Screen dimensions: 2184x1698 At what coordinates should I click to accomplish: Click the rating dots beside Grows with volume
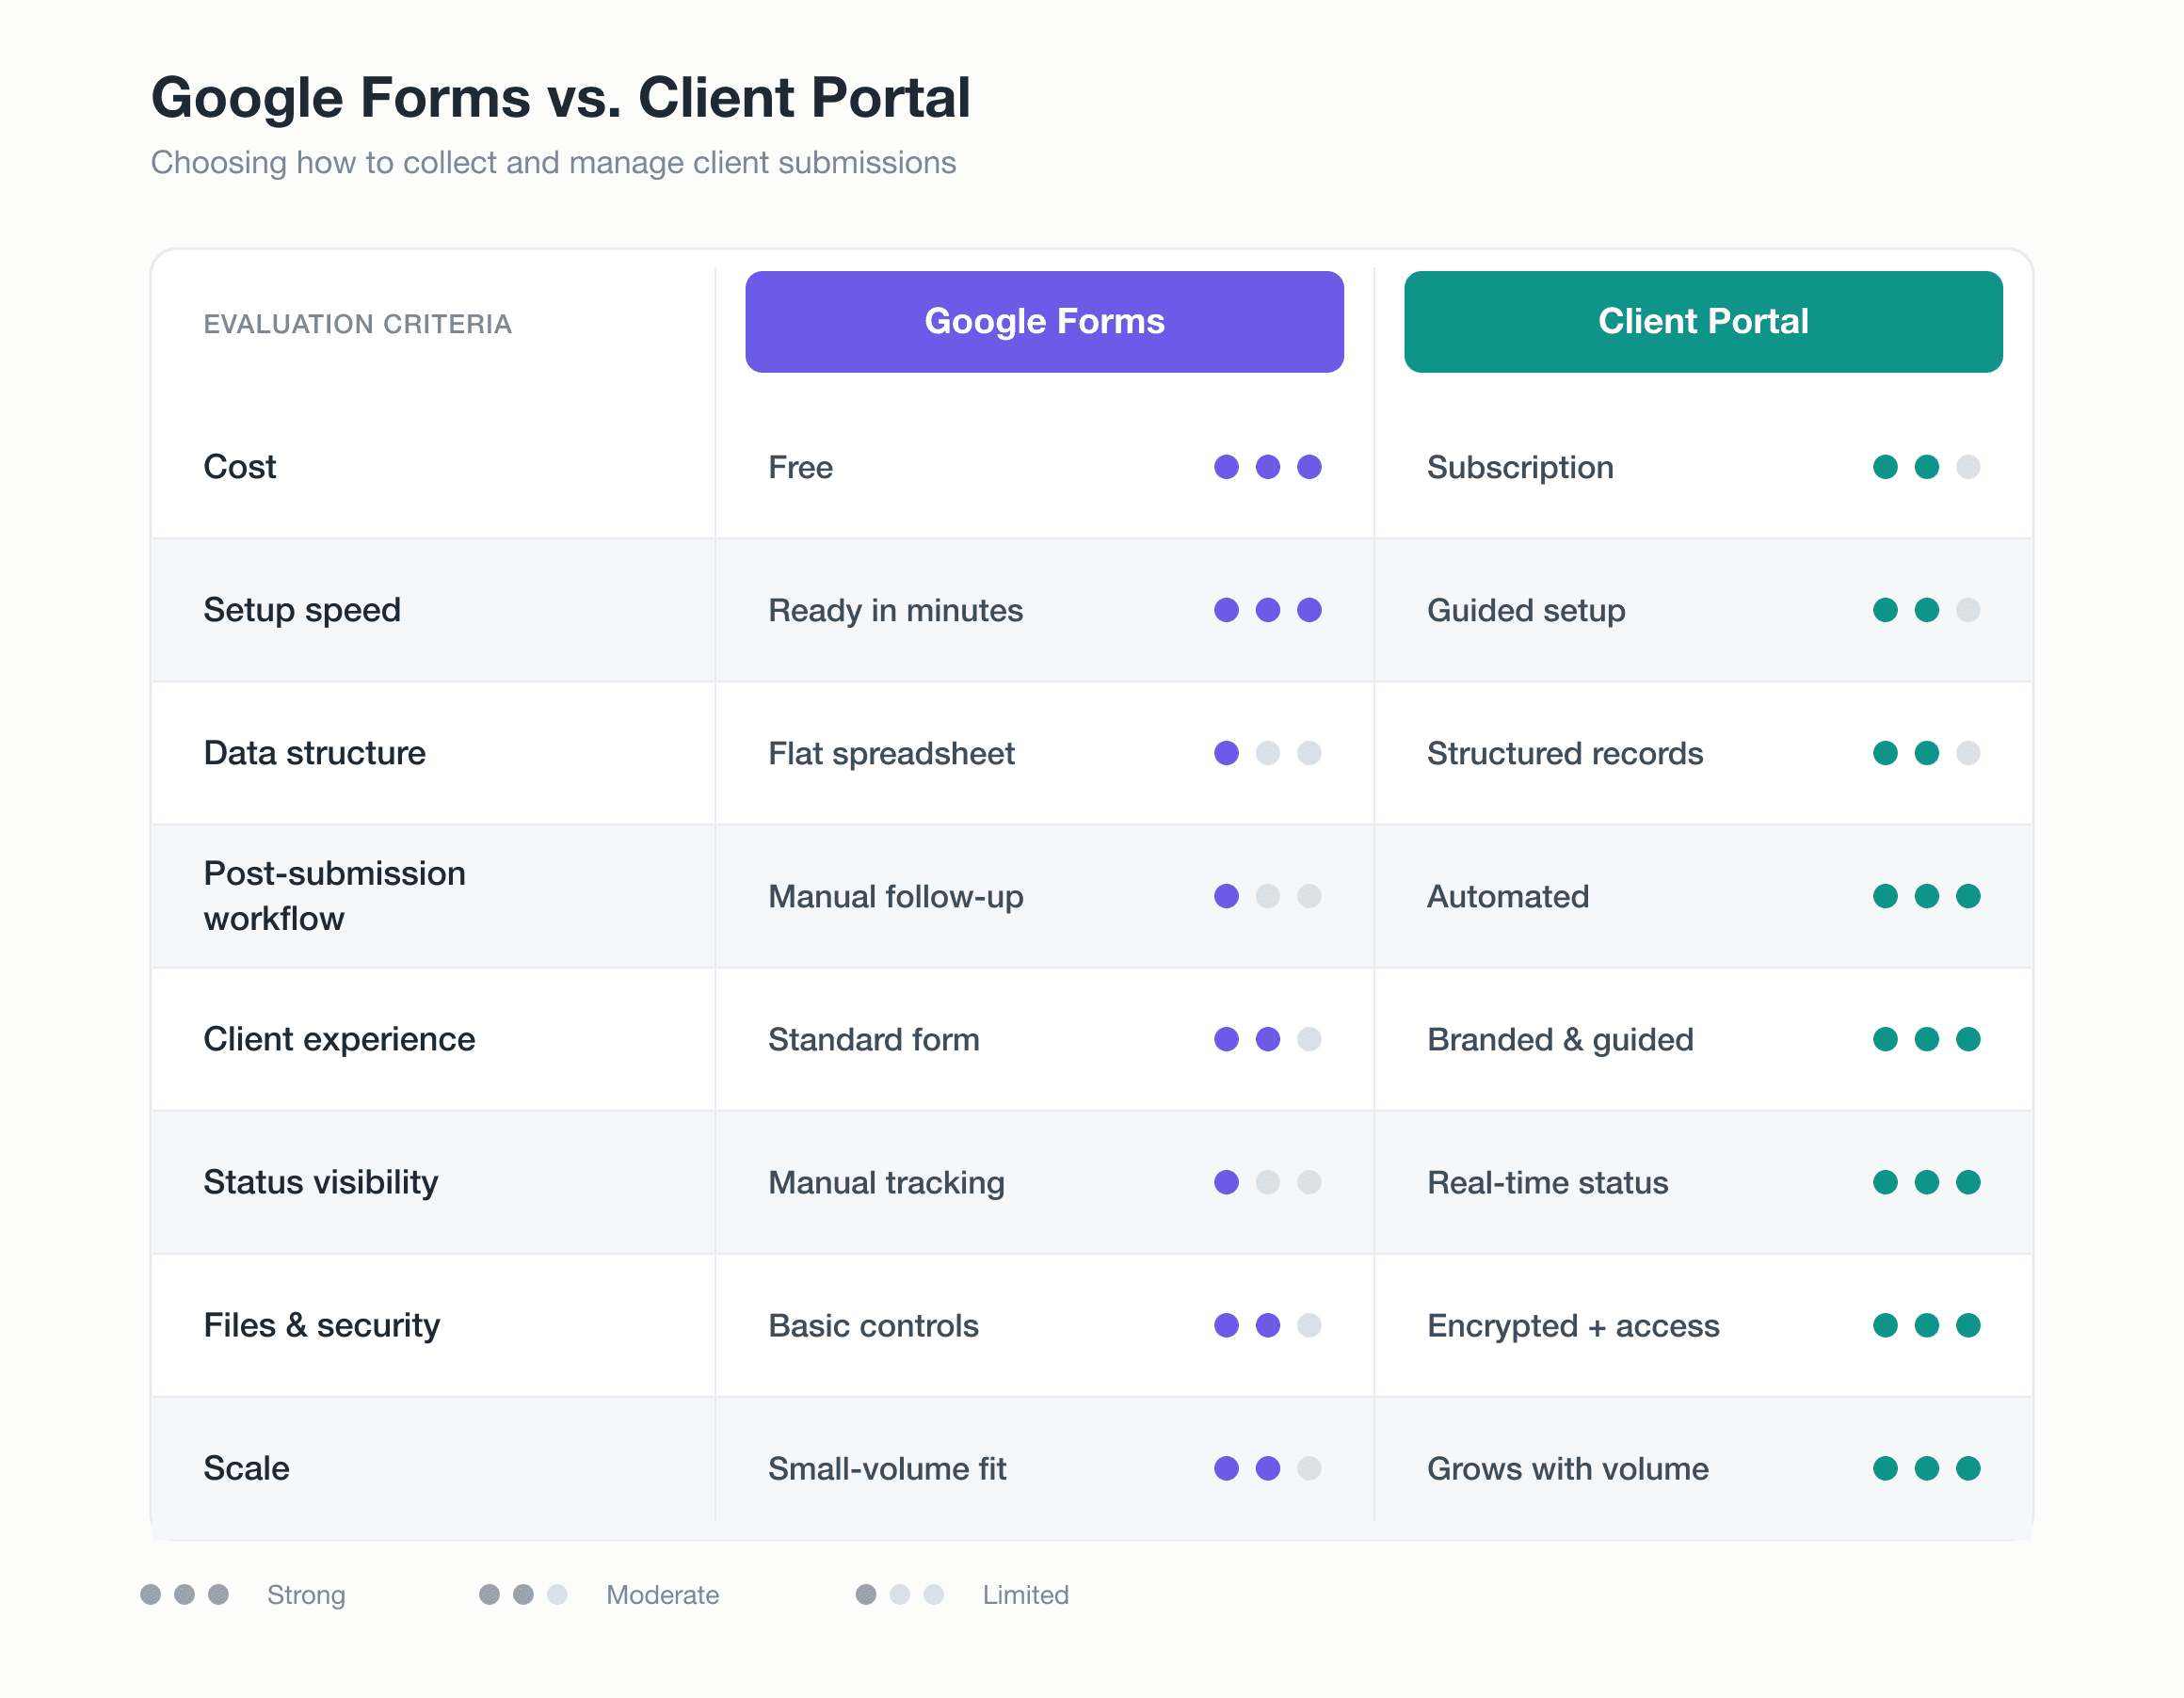coord(1926,1468)
